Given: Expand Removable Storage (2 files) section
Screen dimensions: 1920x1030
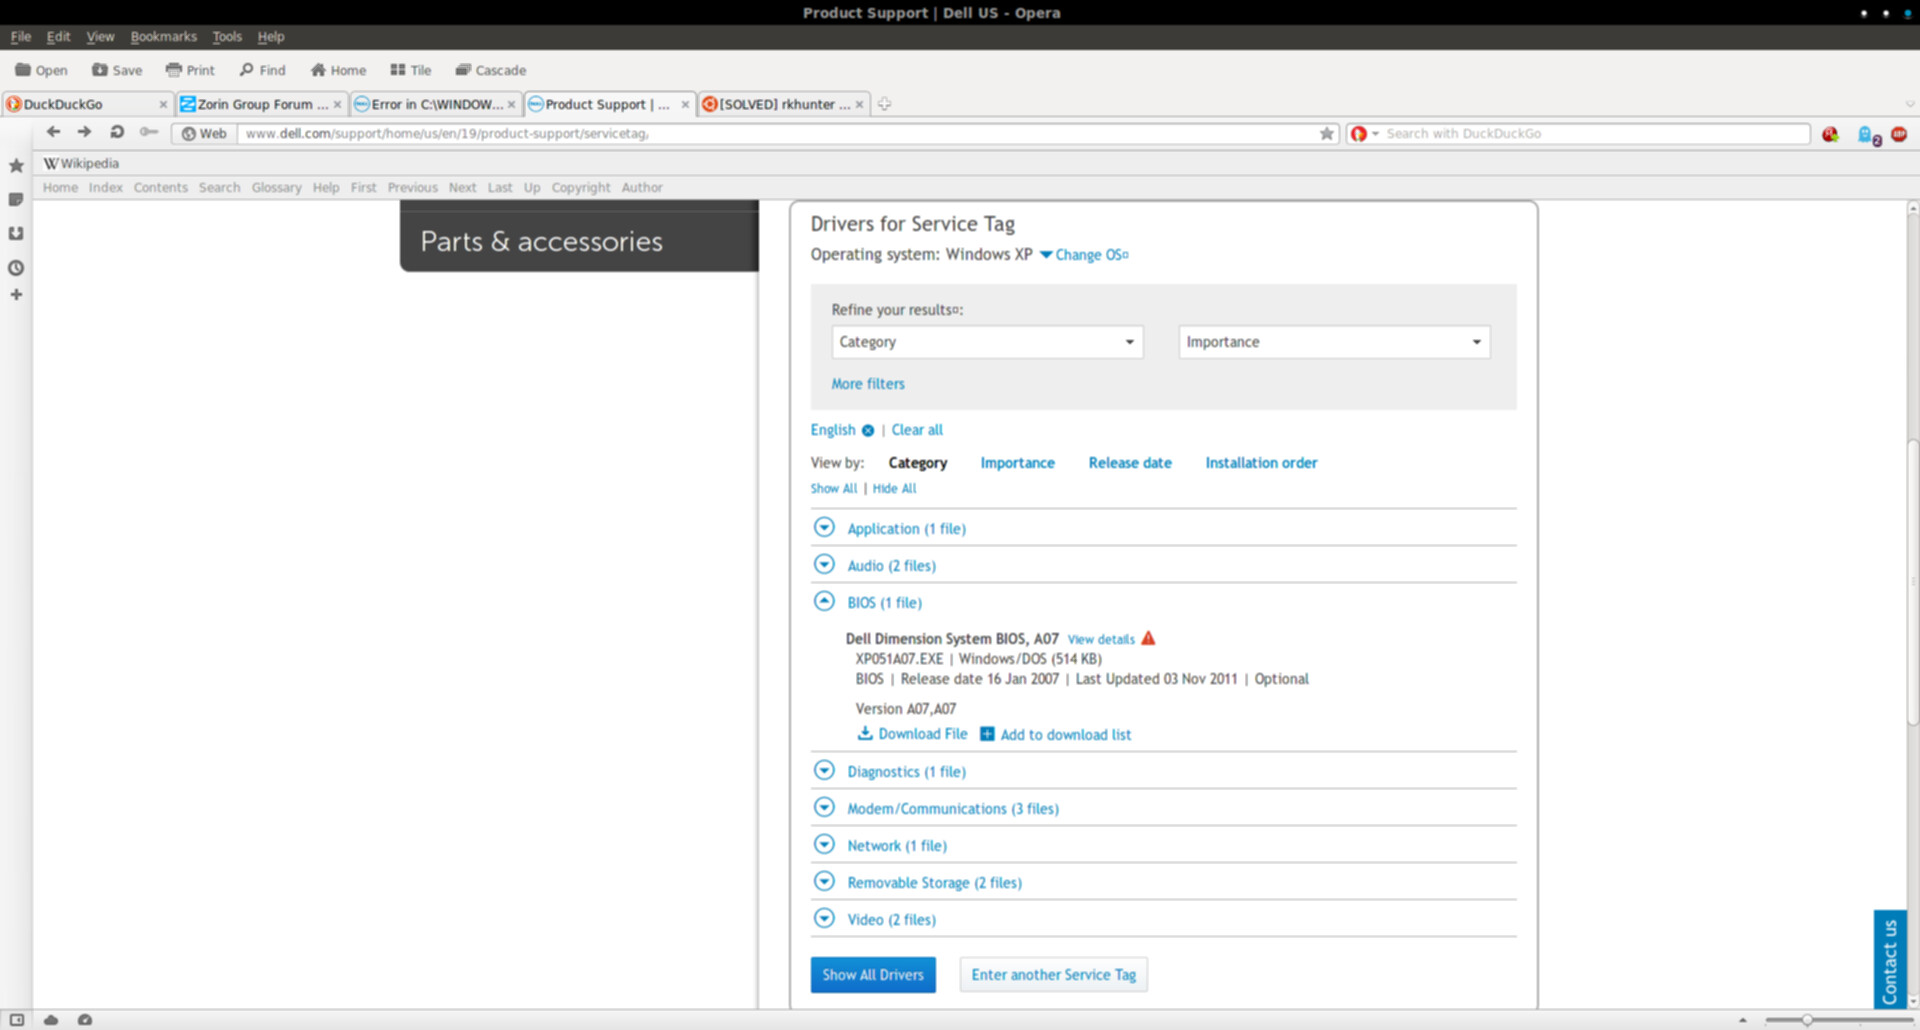Looking at the screenshot, I should coord(824,881).
